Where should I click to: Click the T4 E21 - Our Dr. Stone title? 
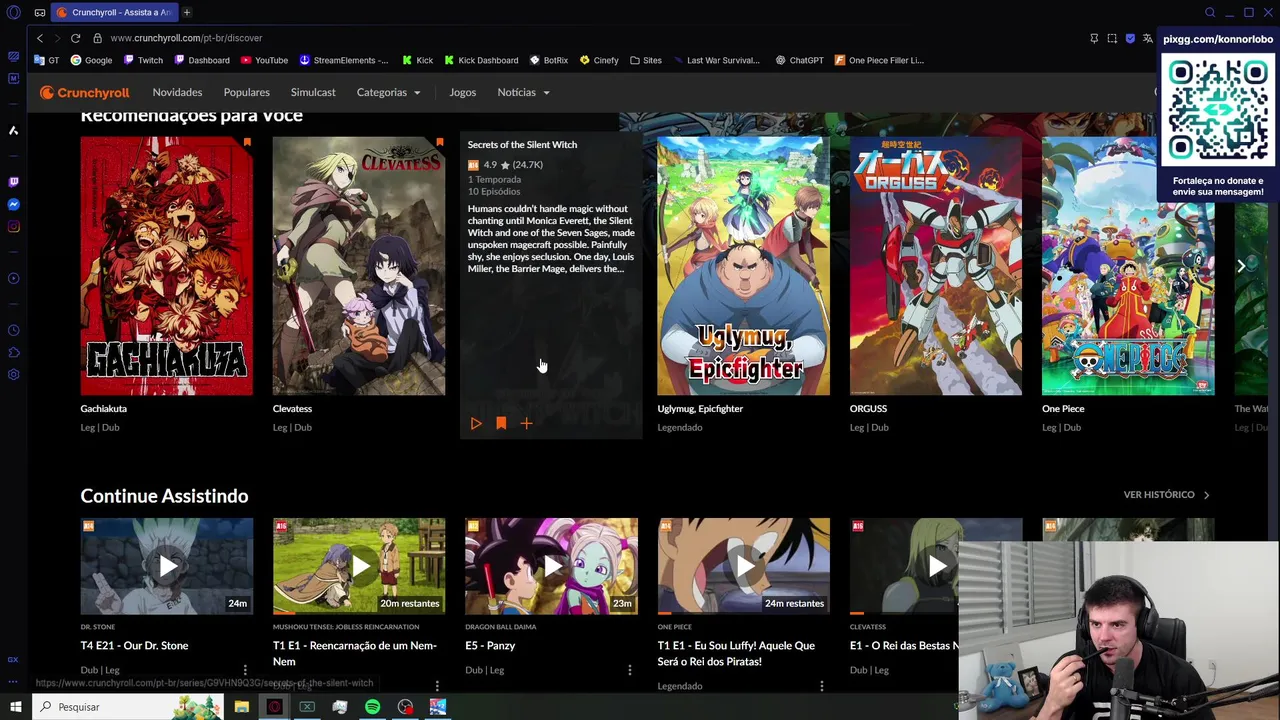pos(134,646)
